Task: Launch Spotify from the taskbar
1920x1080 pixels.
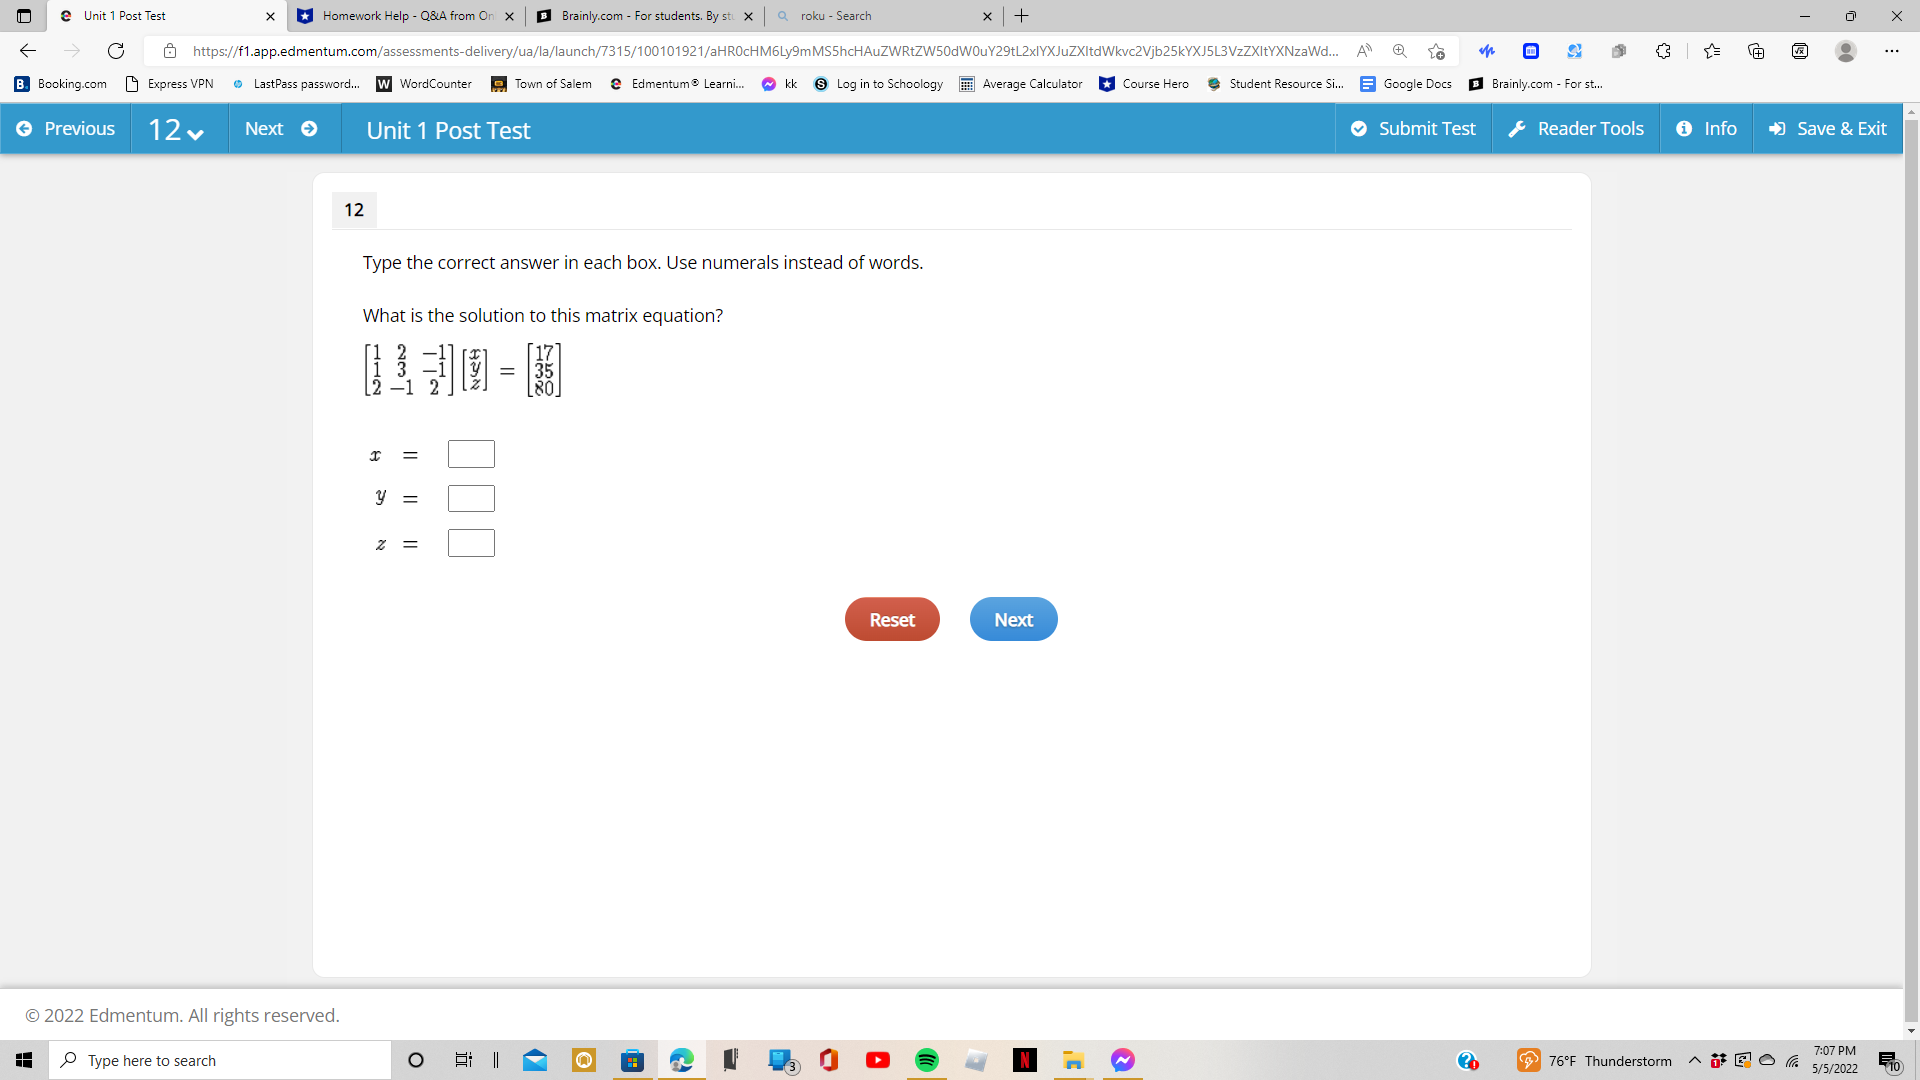Action: [x=927, y=1060]
